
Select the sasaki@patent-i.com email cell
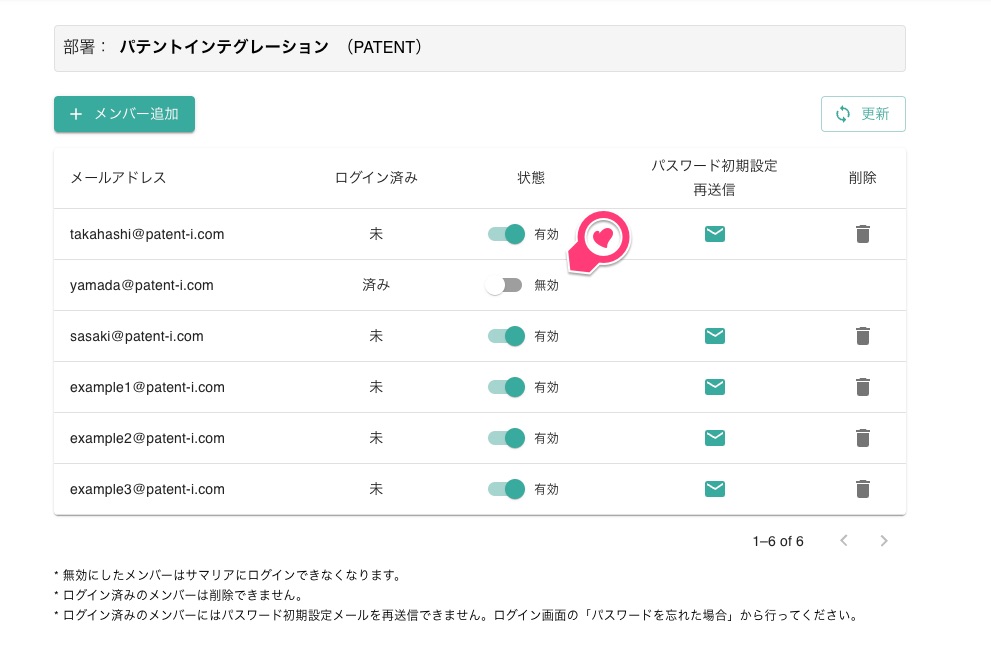[x=137, y=335]
